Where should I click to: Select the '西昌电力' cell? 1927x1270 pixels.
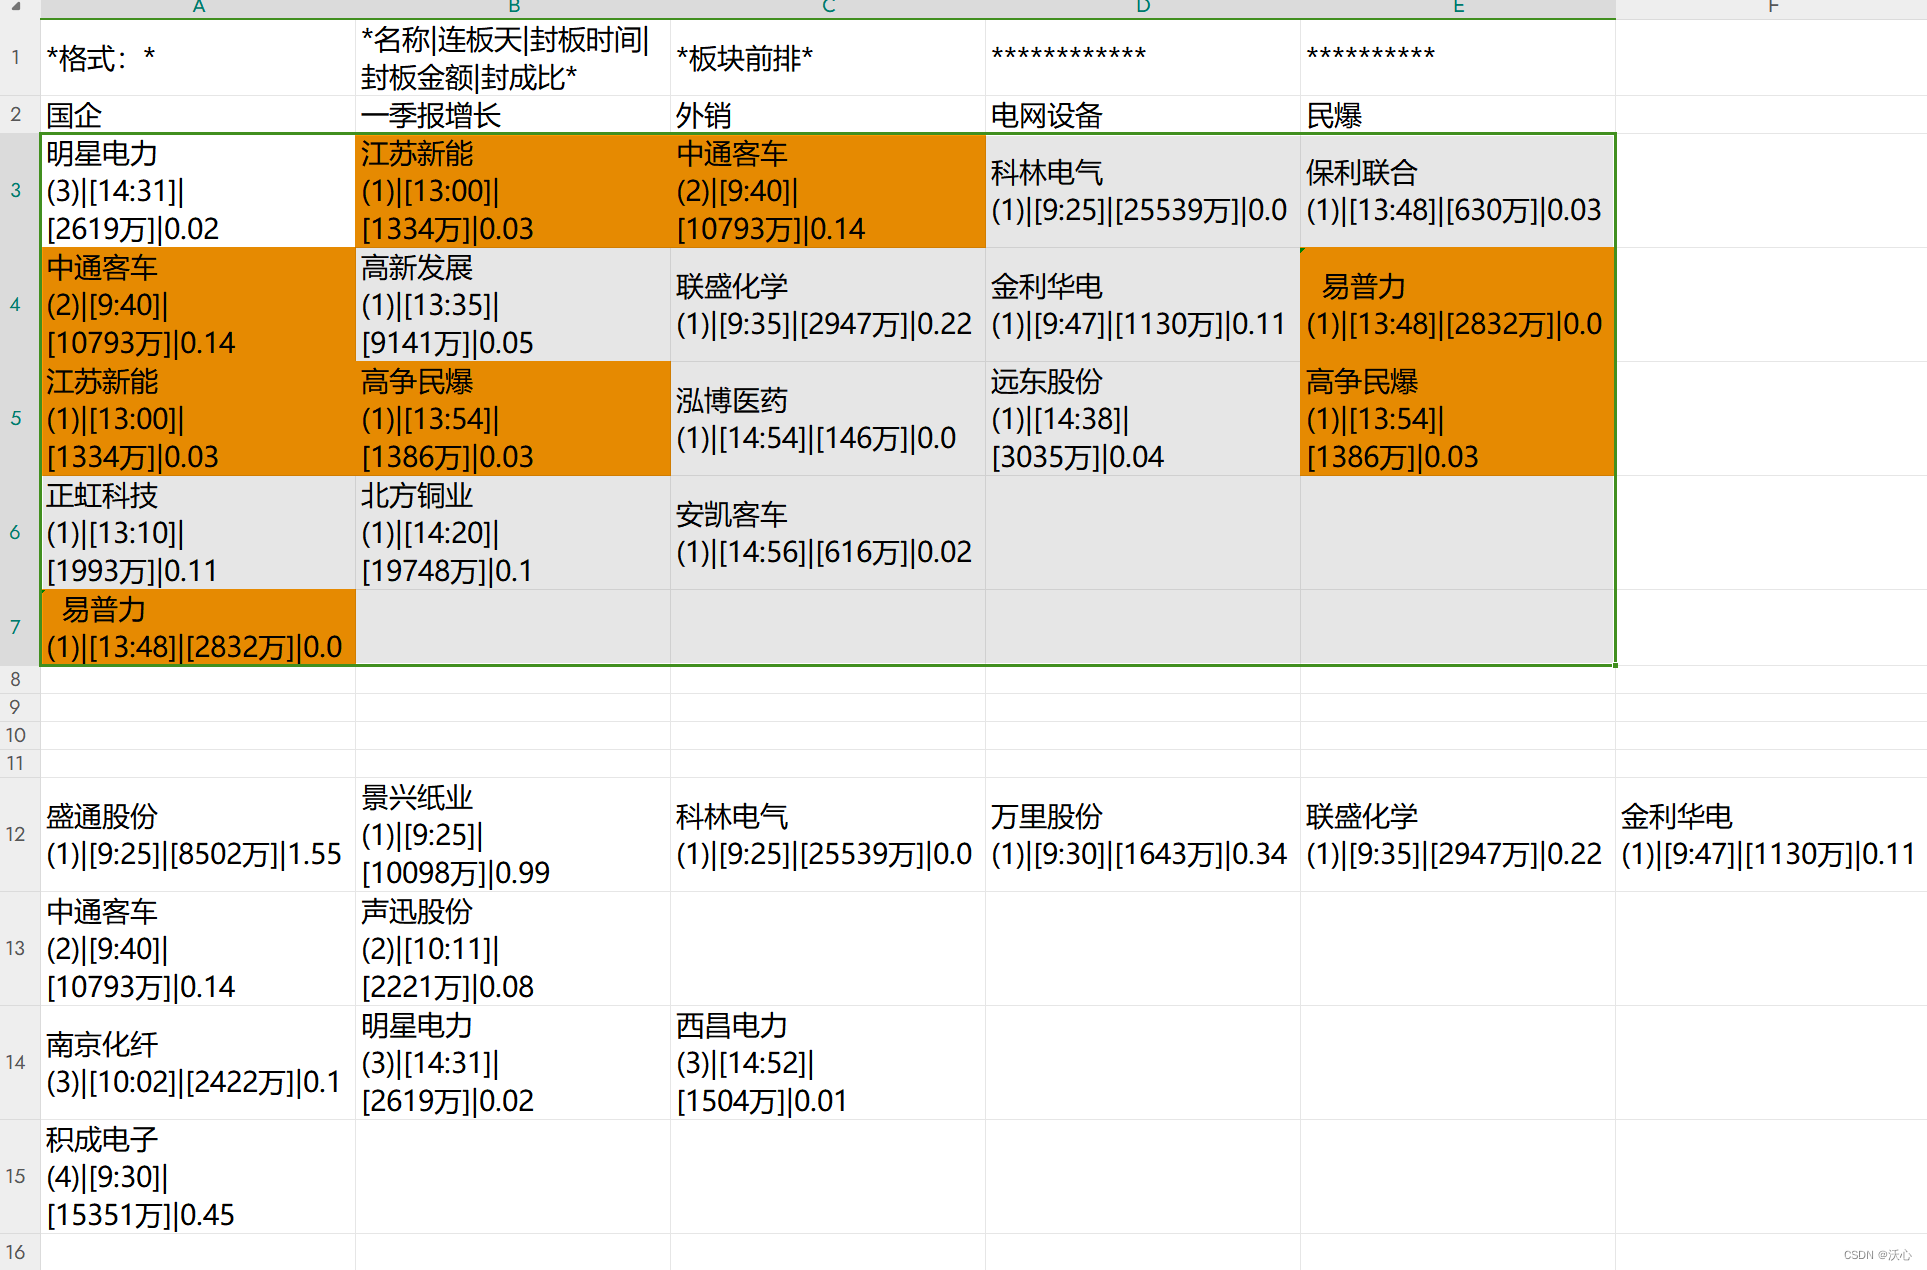[x=828, y=1063]
